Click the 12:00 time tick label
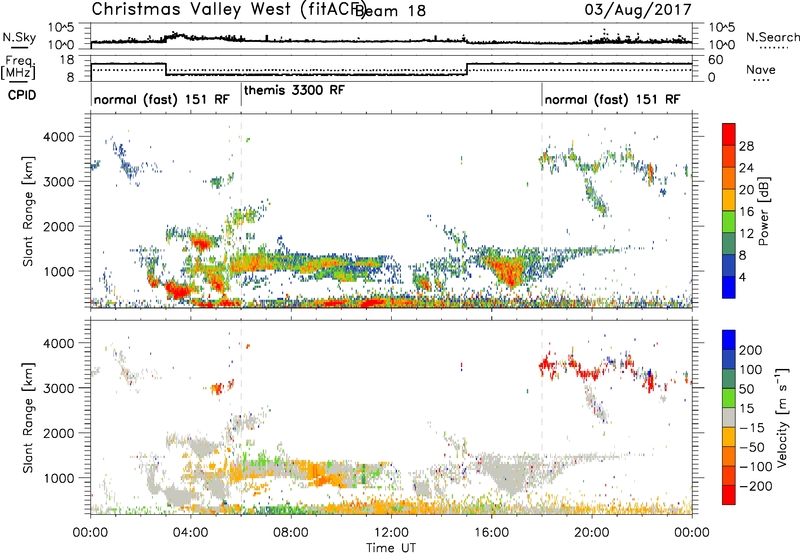Screen dimensions: 800x554 [391, 533]
